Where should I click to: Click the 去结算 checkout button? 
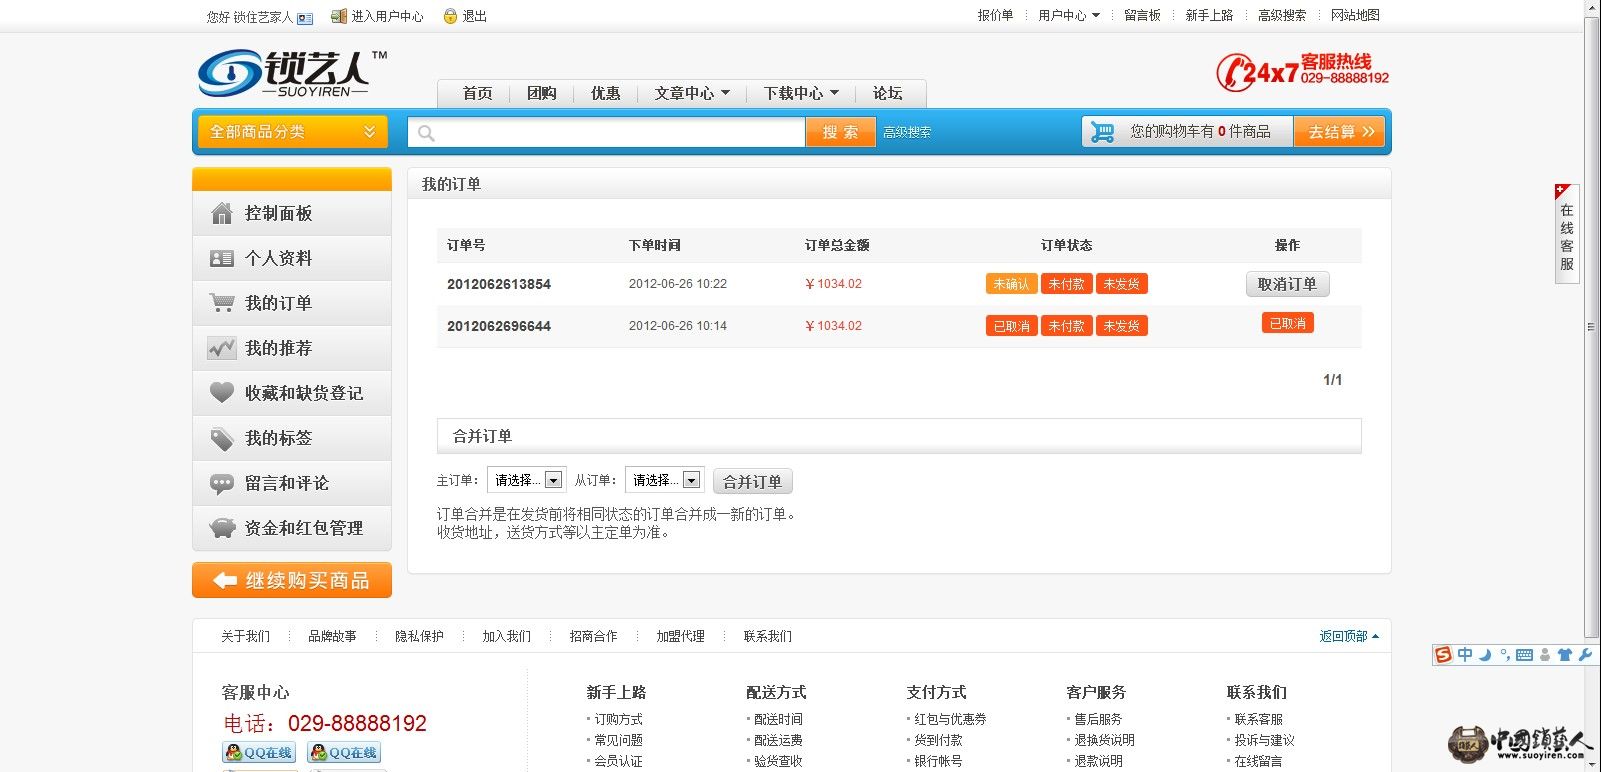1340,132
